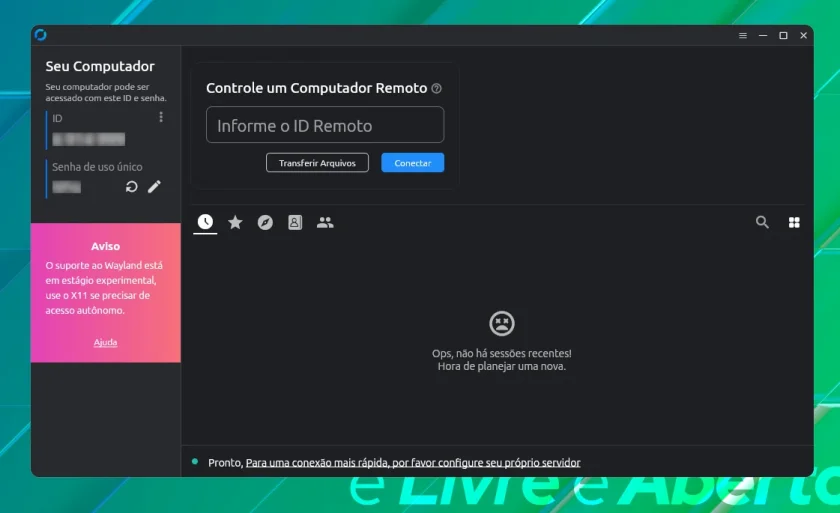The image size is (840, 513).
Task: Minimize the RustDesk window
Action: click(x=763, y=35)
